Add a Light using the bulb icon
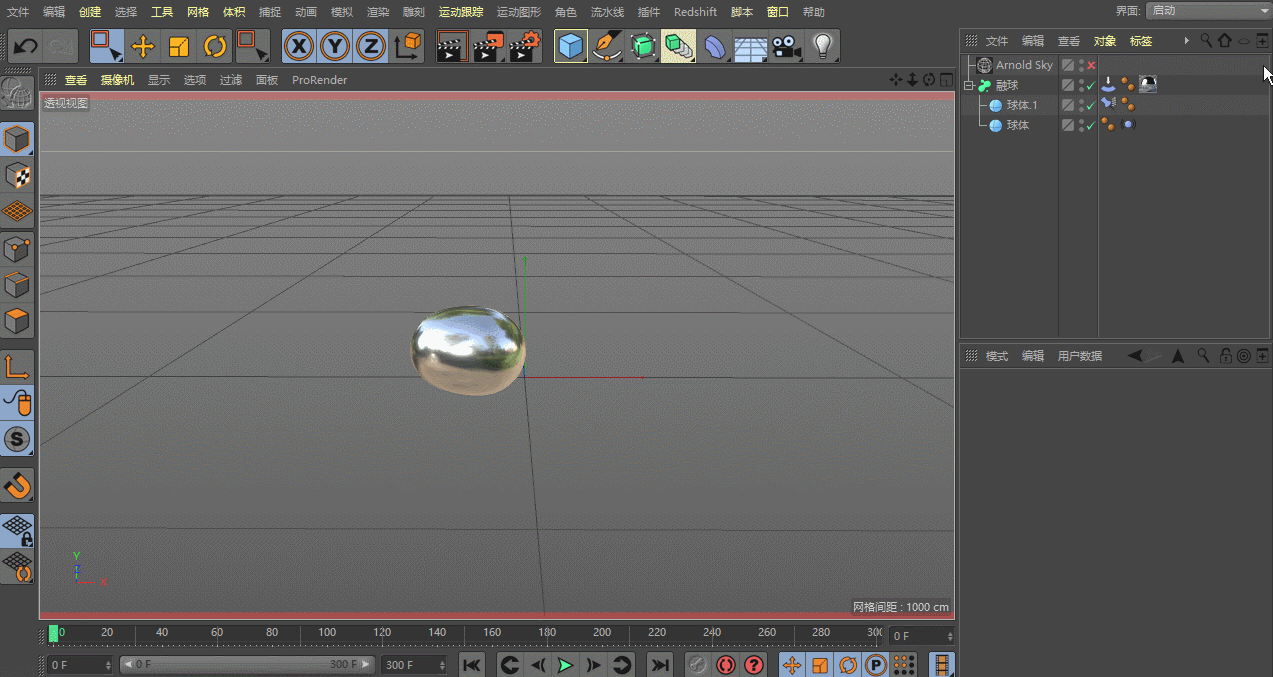The image size is (1273, 677). tap(822, 47)
